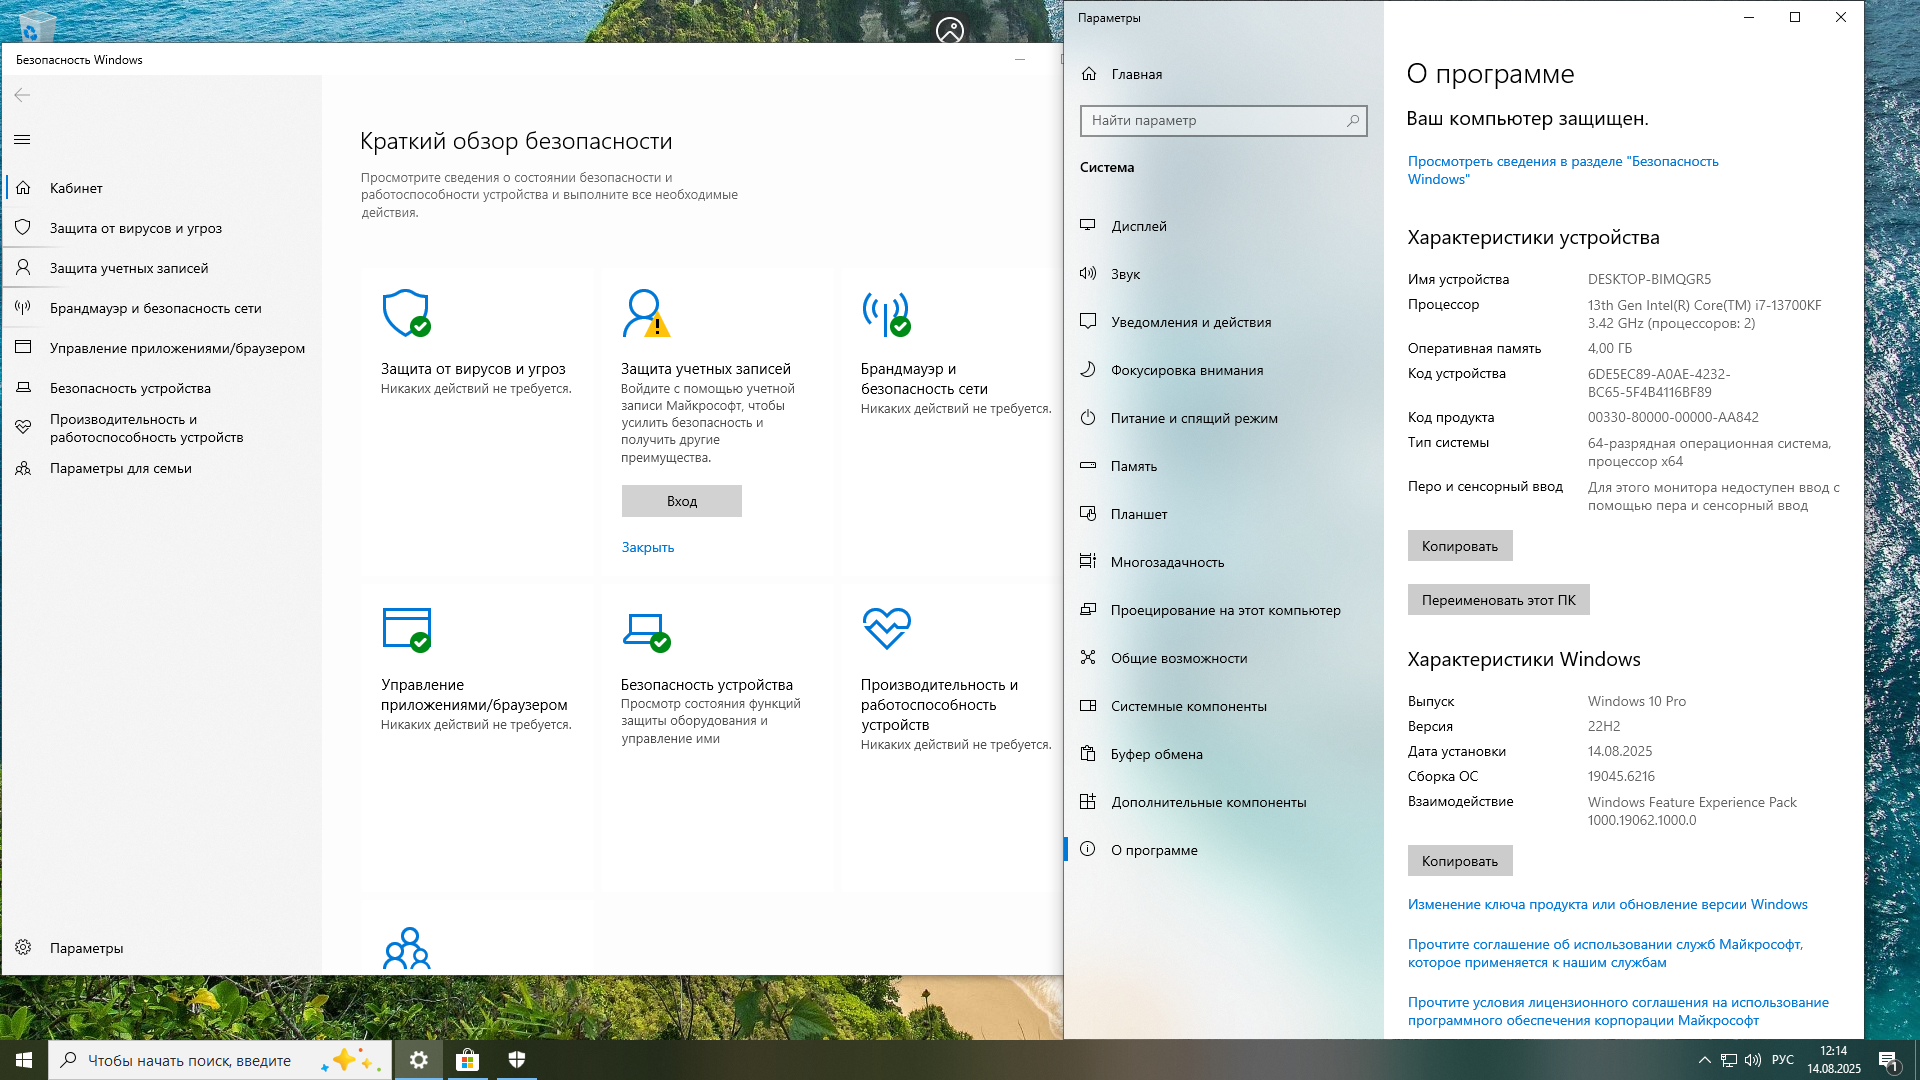Copy Windows specifications with lower Копировать button
Screen dimensions: 1920x1080
[1460, 861]
